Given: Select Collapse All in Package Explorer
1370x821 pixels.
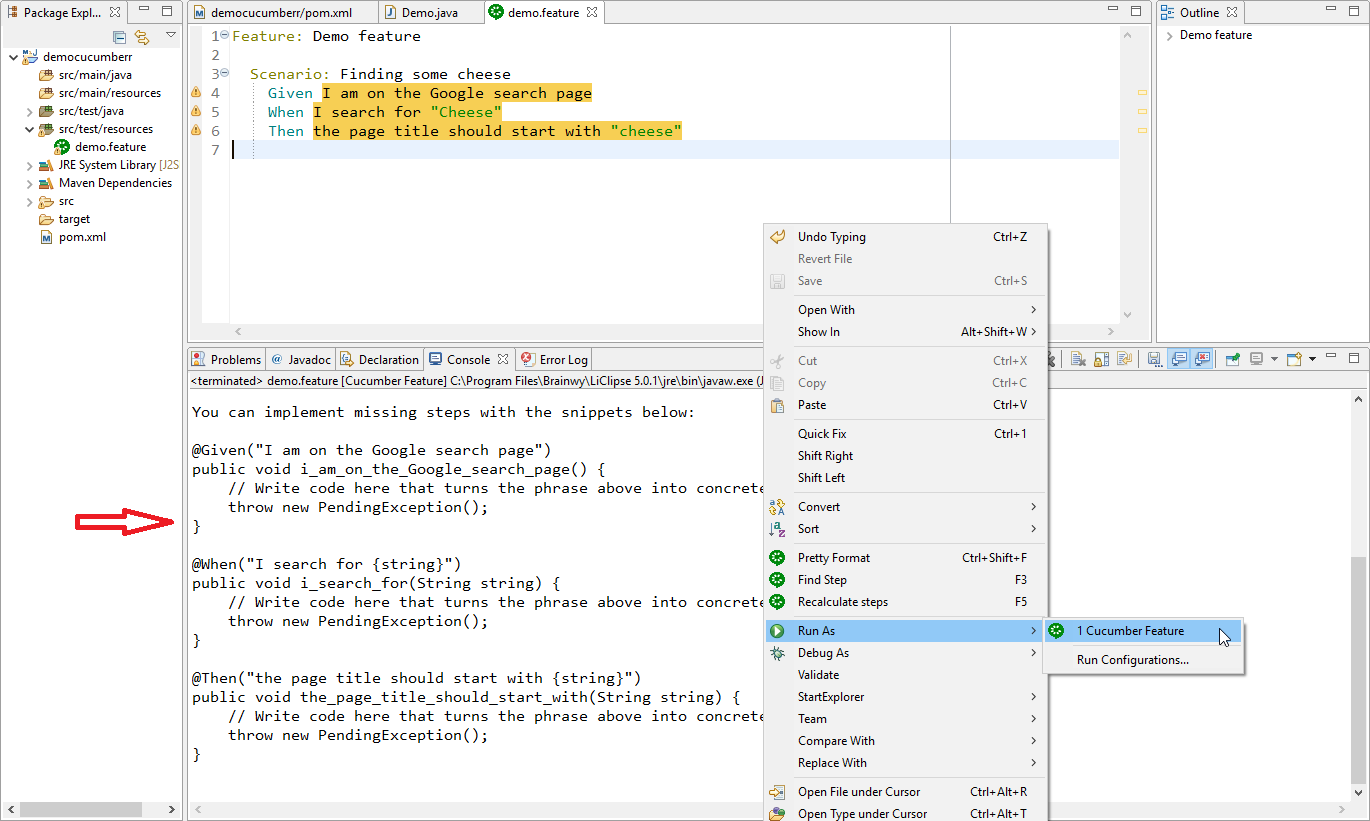Looking at the screenshot, I should (119, 36).
